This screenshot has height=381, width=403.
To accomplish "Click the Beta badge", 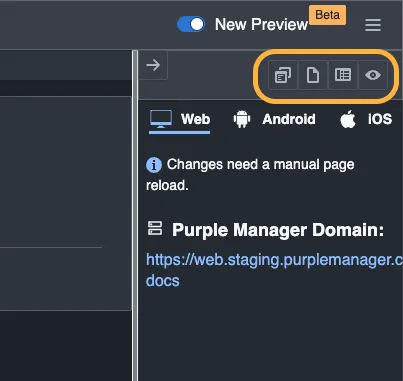I will [327, 15].
